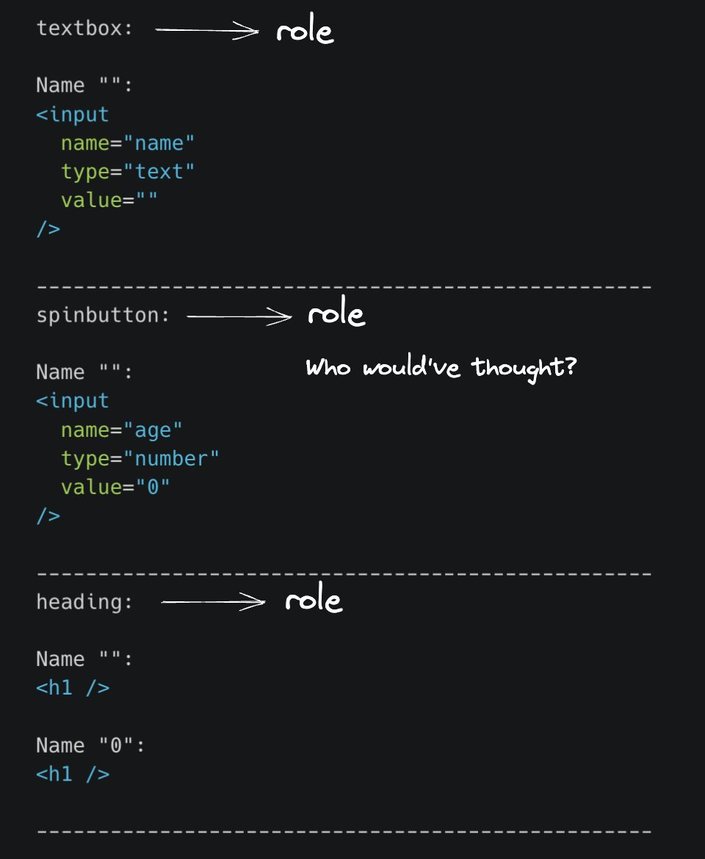Screen dimensions: 705x859
Task: Click the value="0" attribute line
Action: tap(115, 488)
